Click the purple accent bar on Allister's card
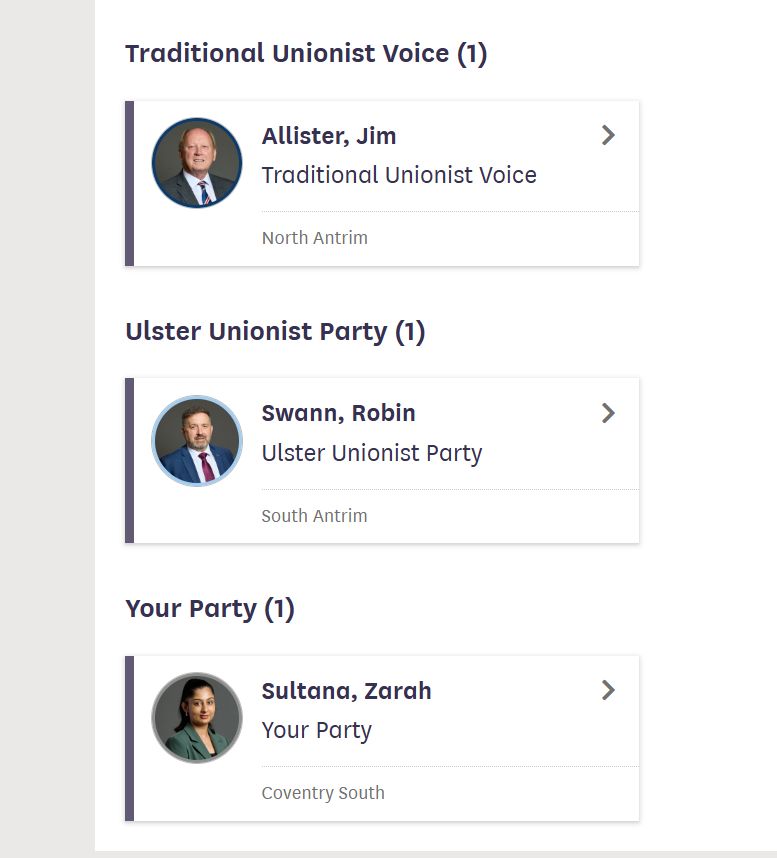 coord(129,183)
